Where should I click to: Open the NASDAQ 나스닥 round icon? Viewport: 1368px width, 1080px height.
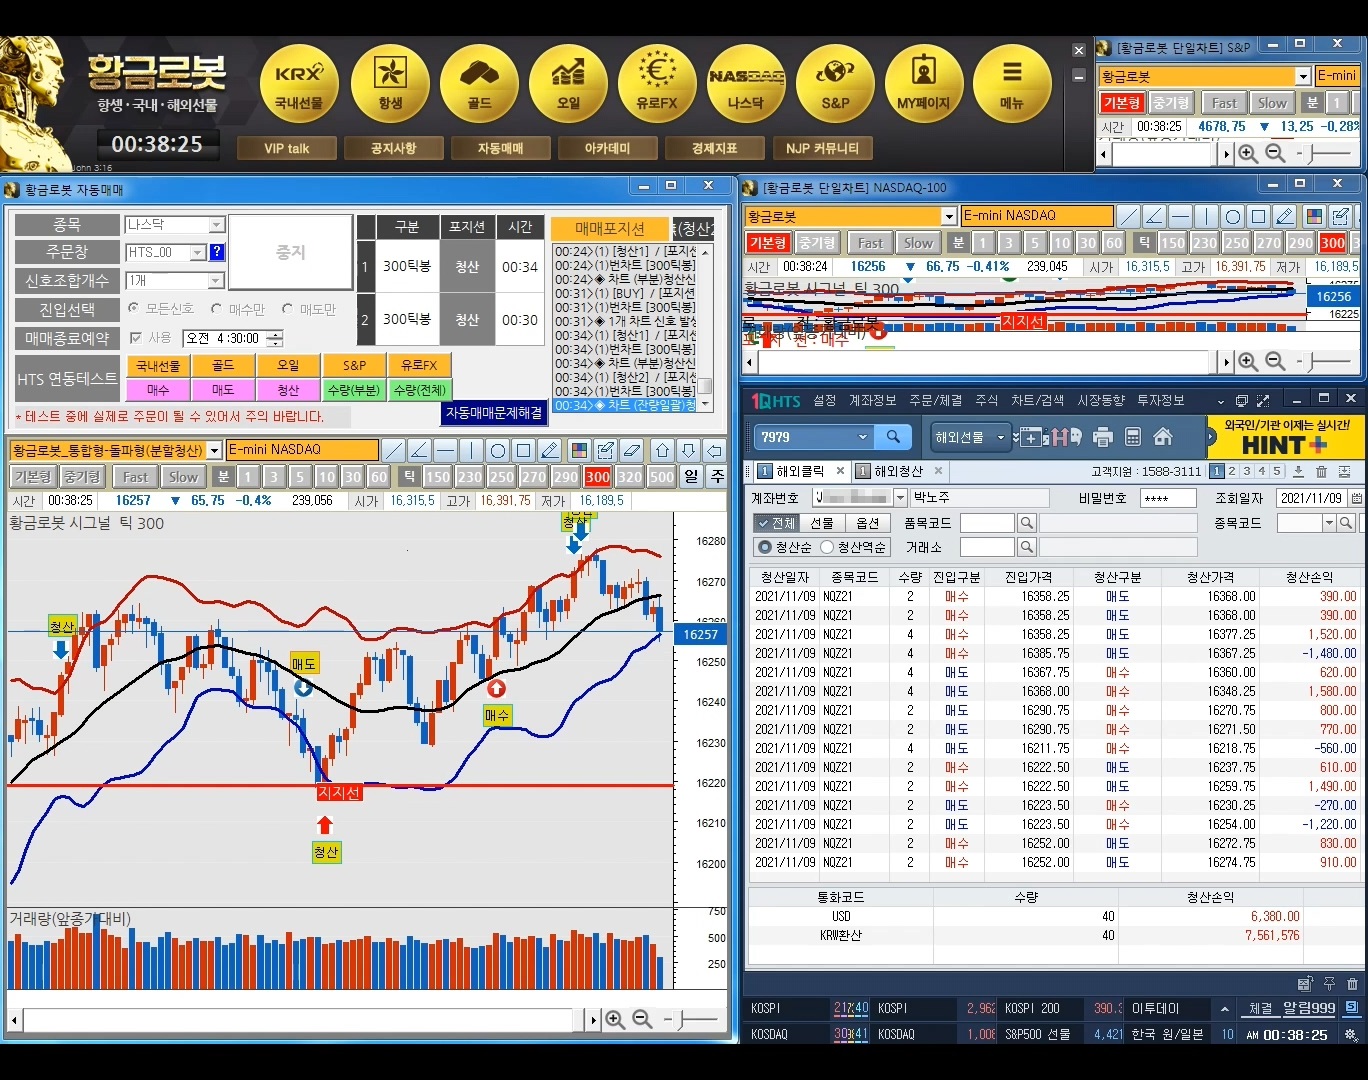(x=746, y=85)
